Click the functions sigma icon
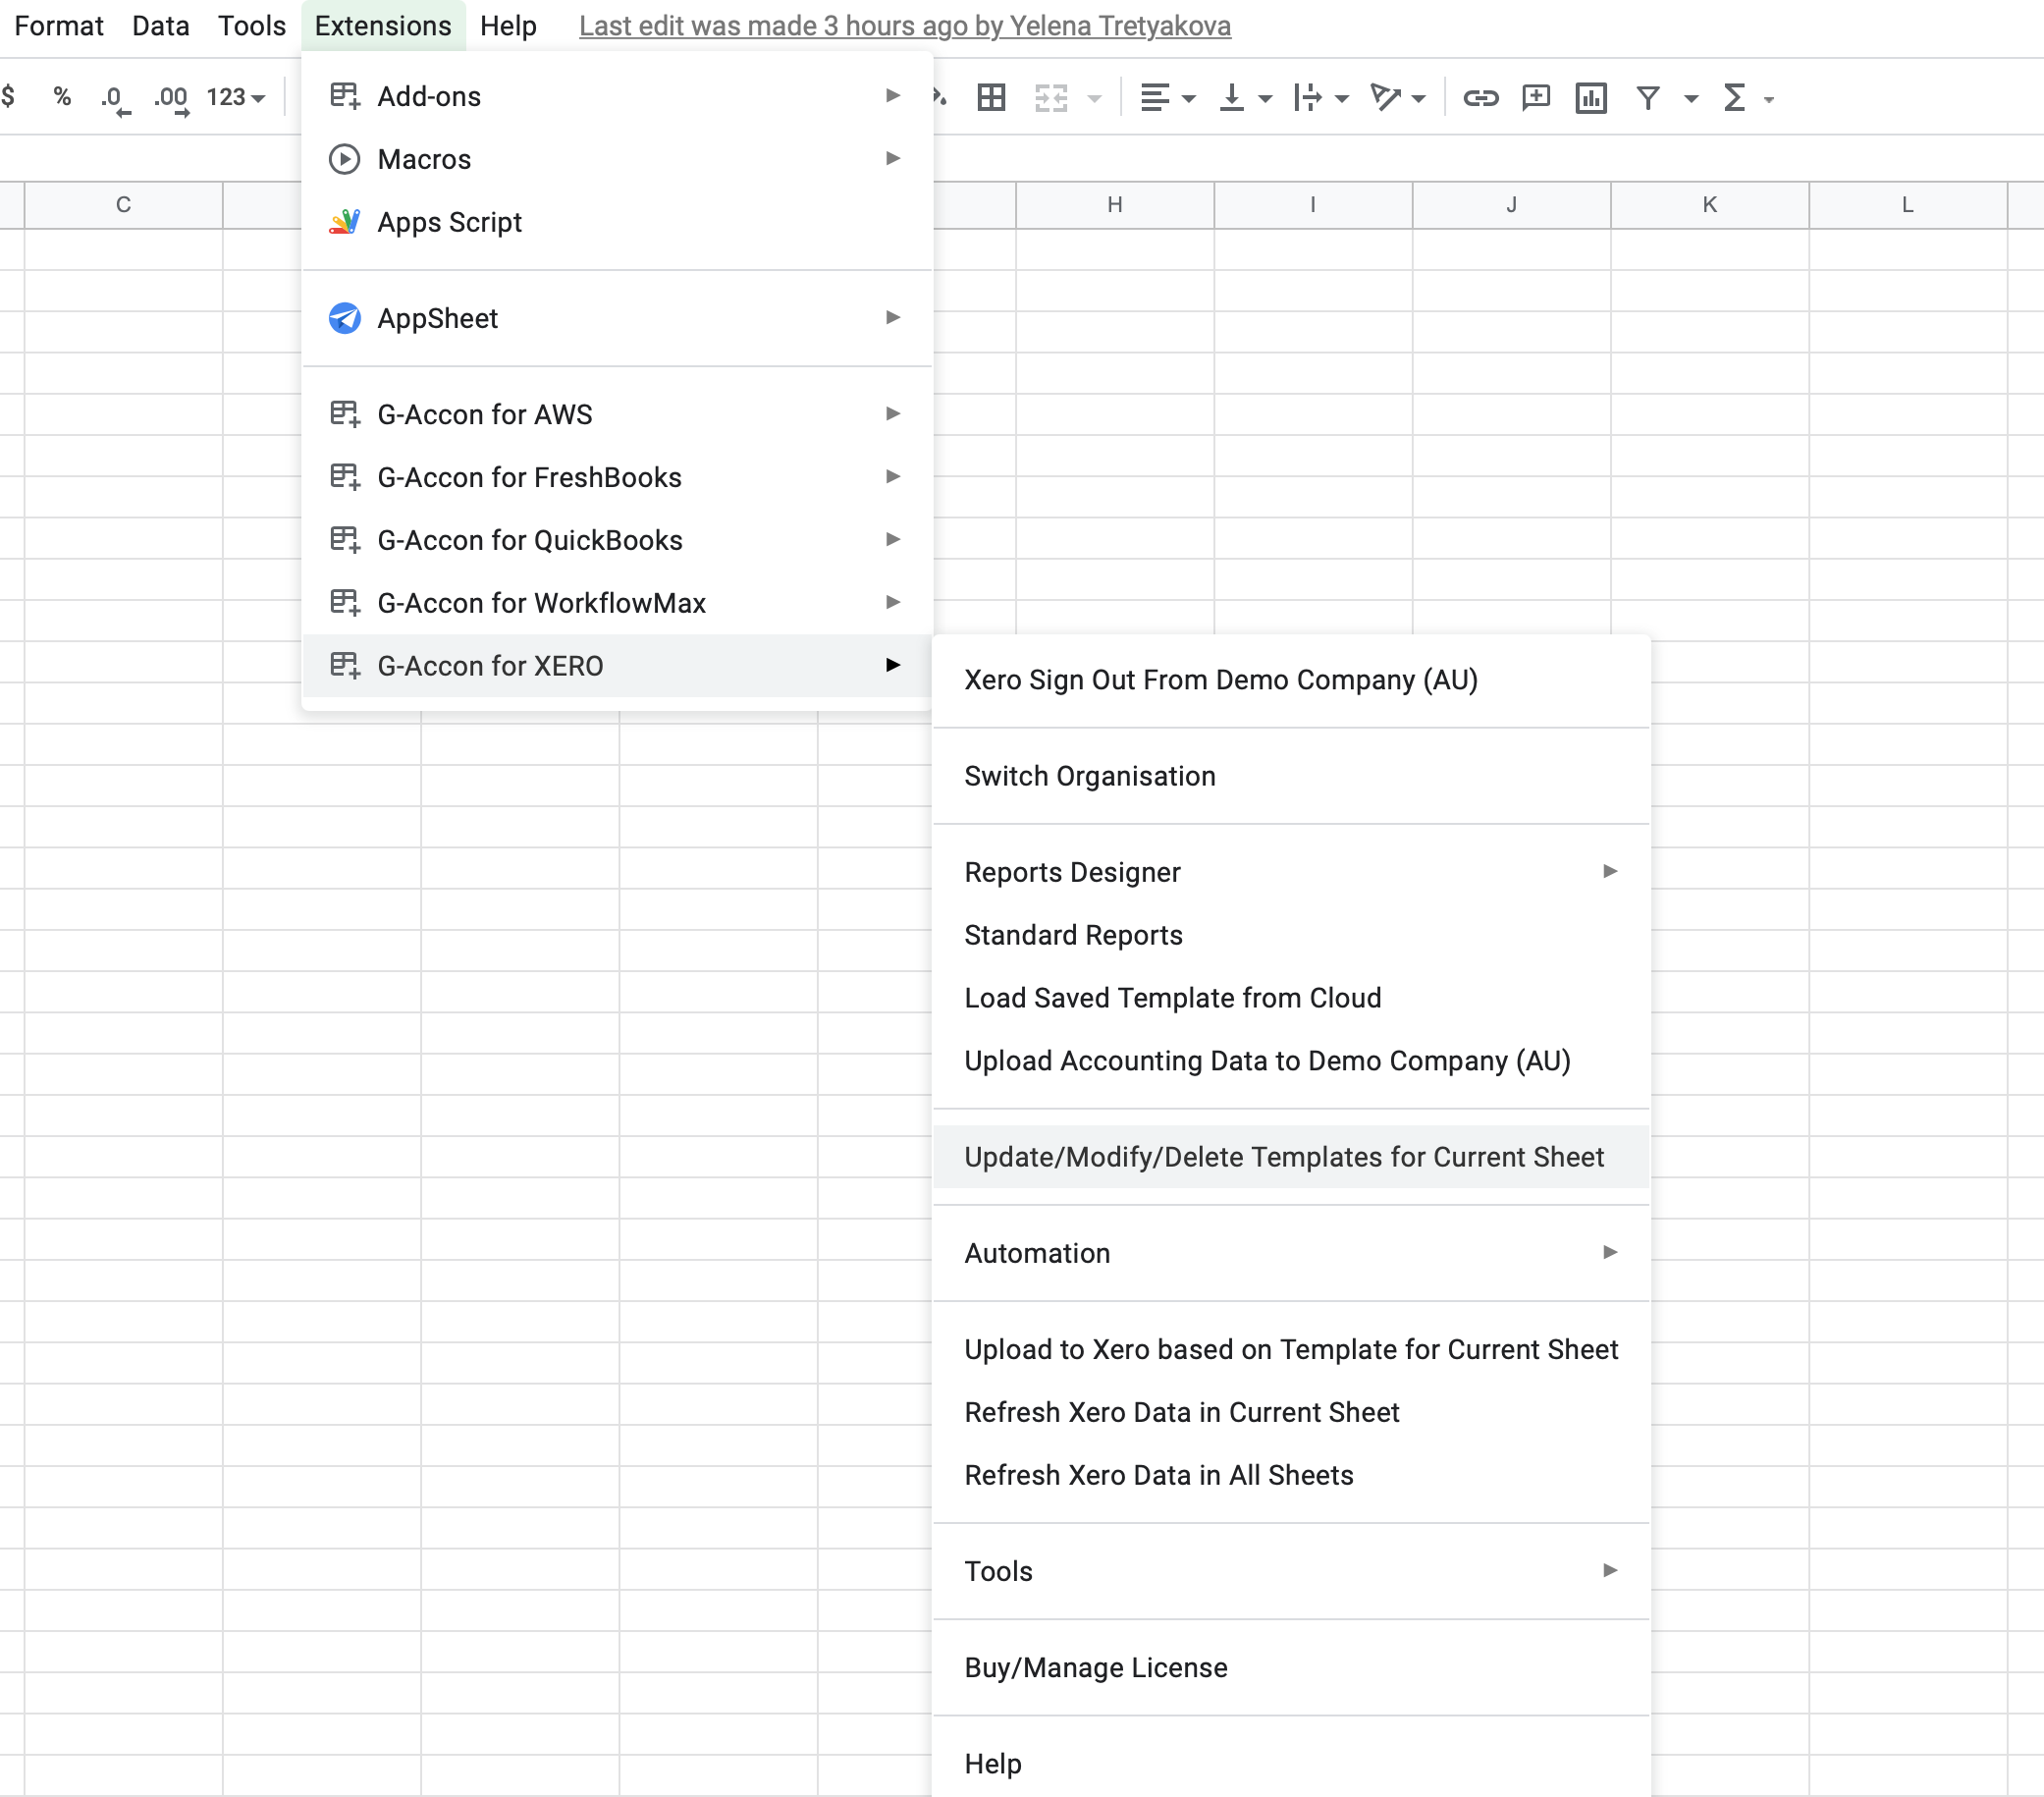Viewport: 2044px width, 1797px height. [1735, 98]
